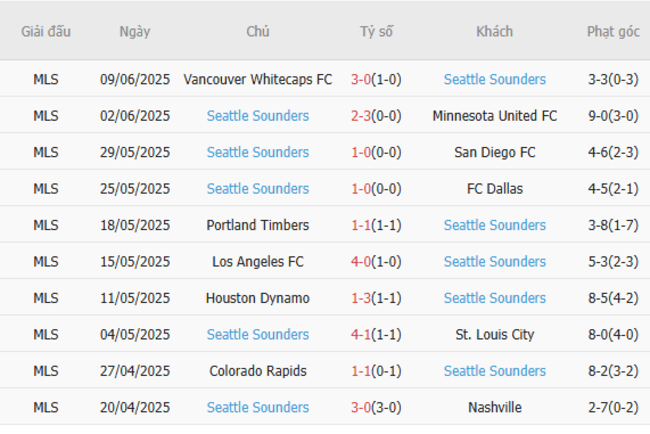Select the 'Ngày' column header
650x434 pixels.
point(135,31)
